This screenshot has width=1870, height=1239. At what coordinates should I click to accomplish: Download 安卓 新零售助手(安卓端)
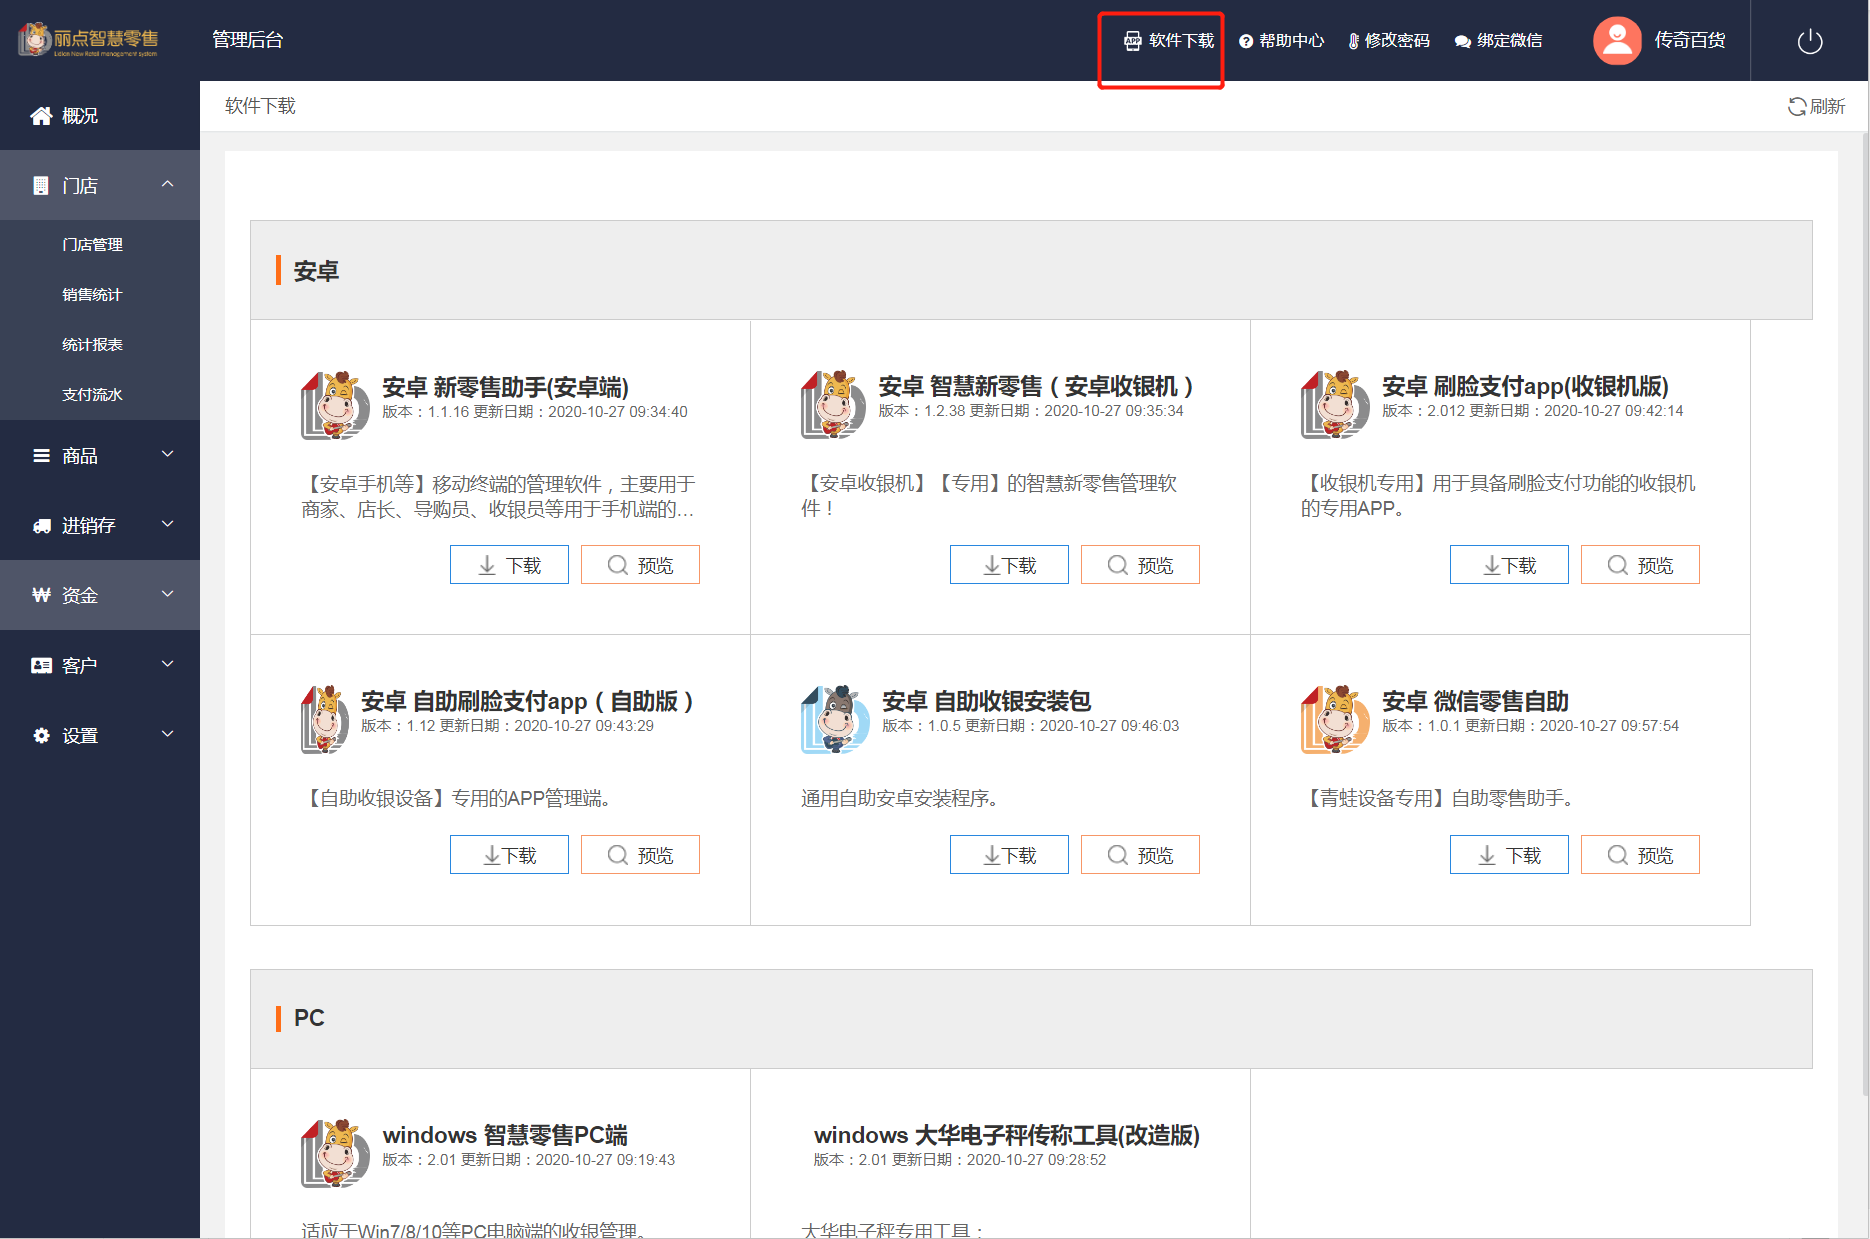point(509,565)
